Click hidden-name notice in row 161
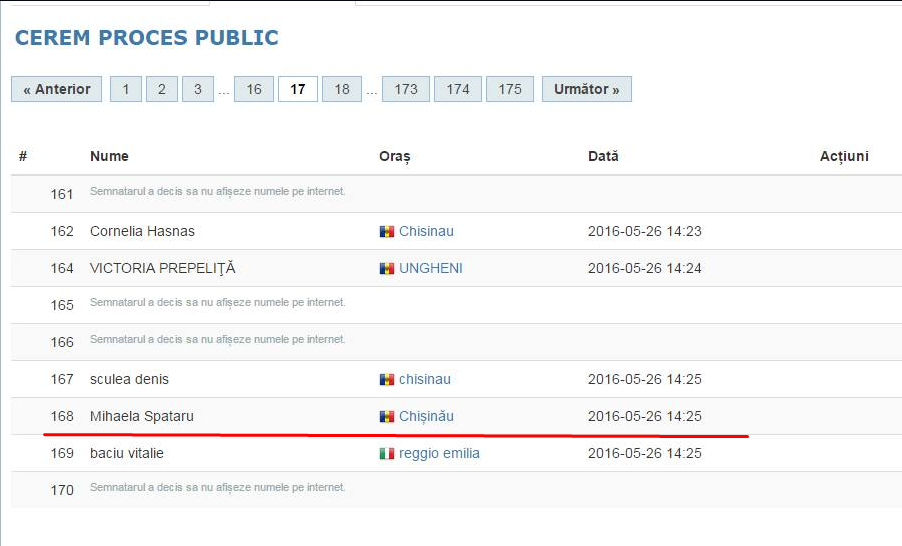Viewport: 902px width, 546px height. 217,192
